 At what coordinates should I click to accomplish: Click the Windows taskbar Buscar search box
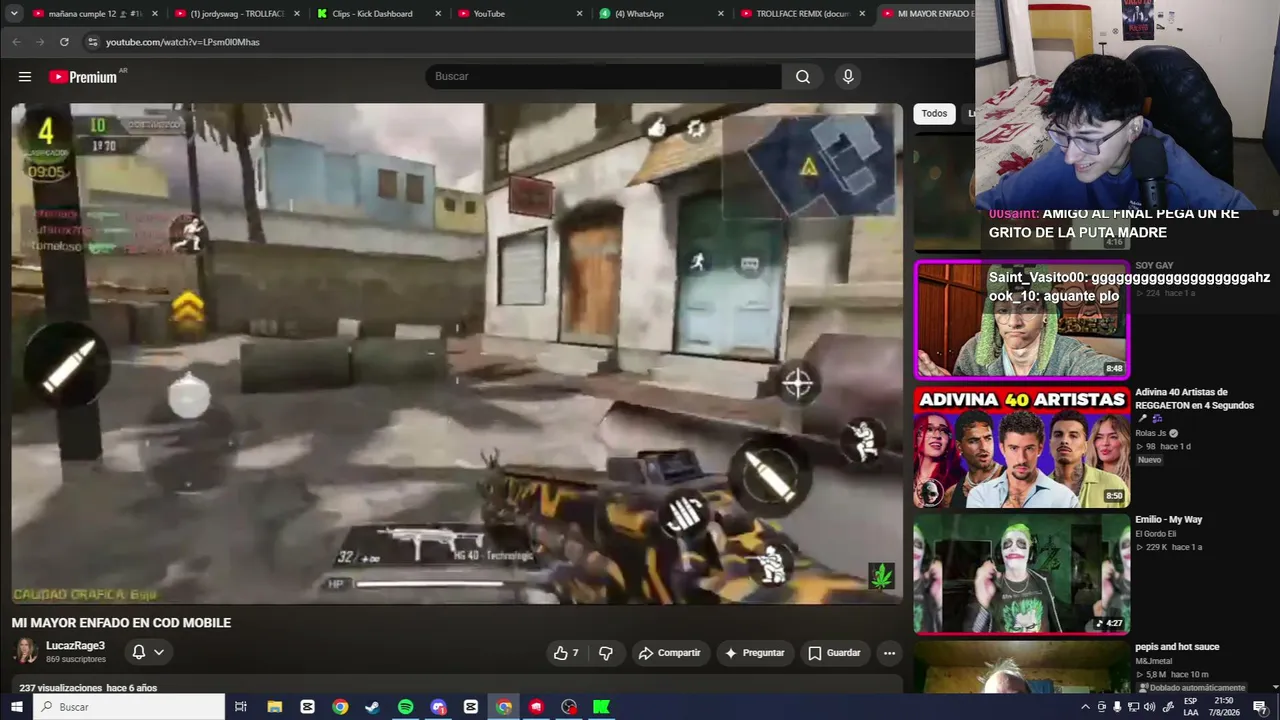[x=131, y=707]
